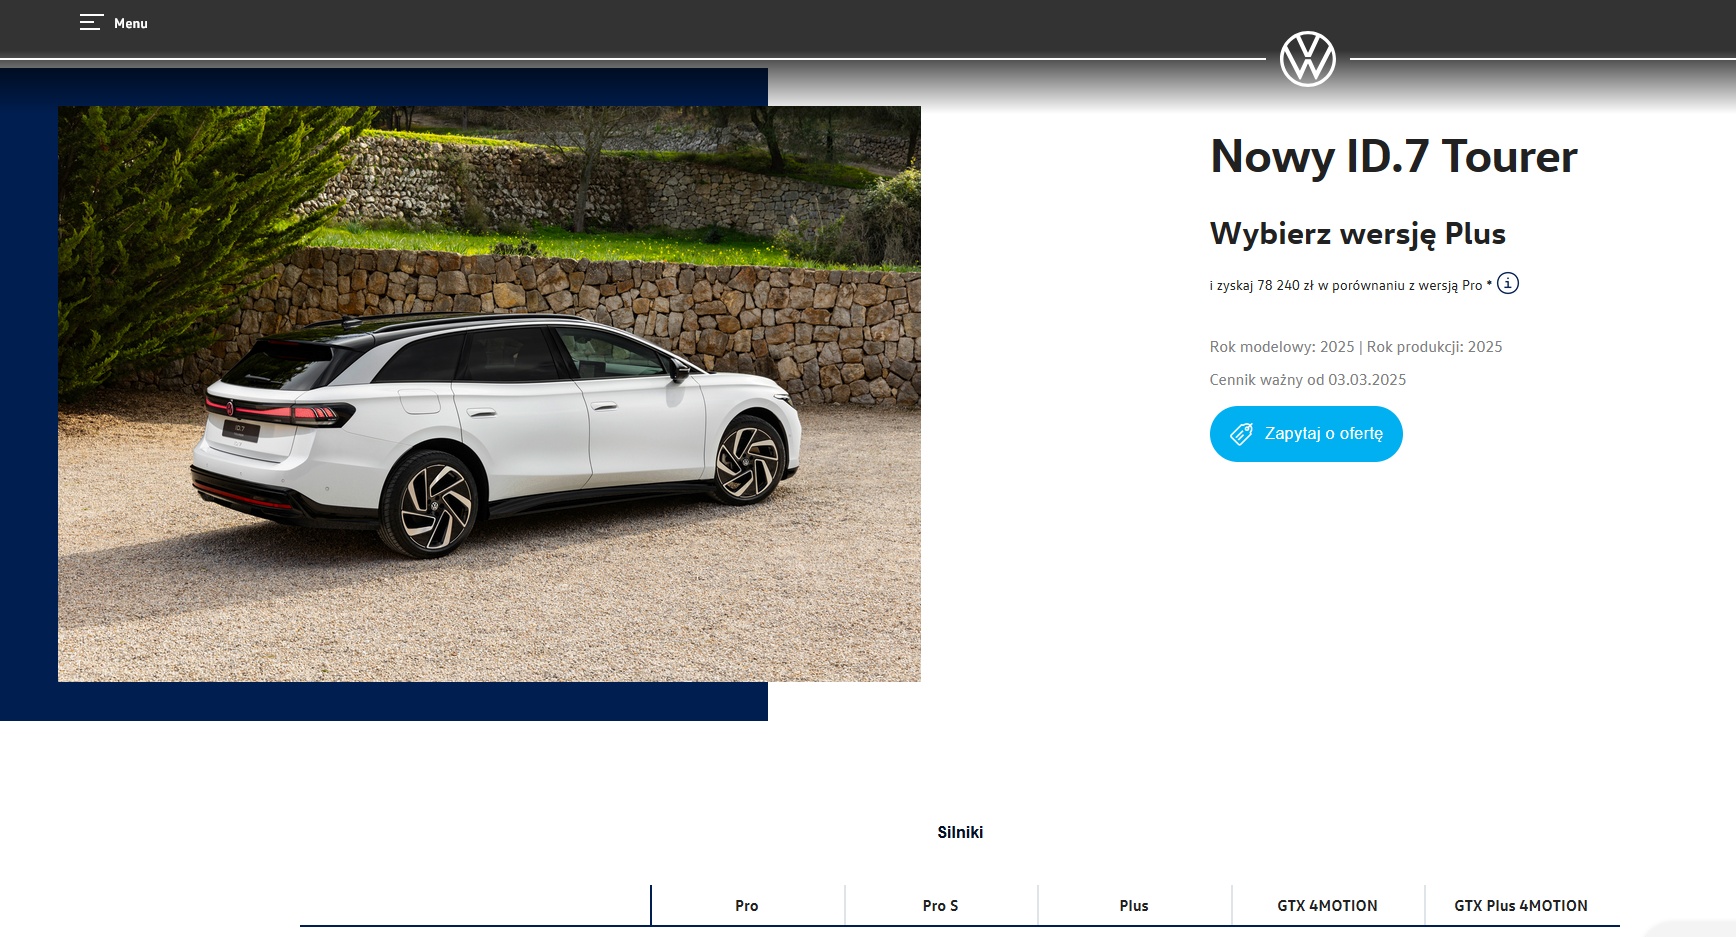Select the Plus engine column

coord(1134,906)
